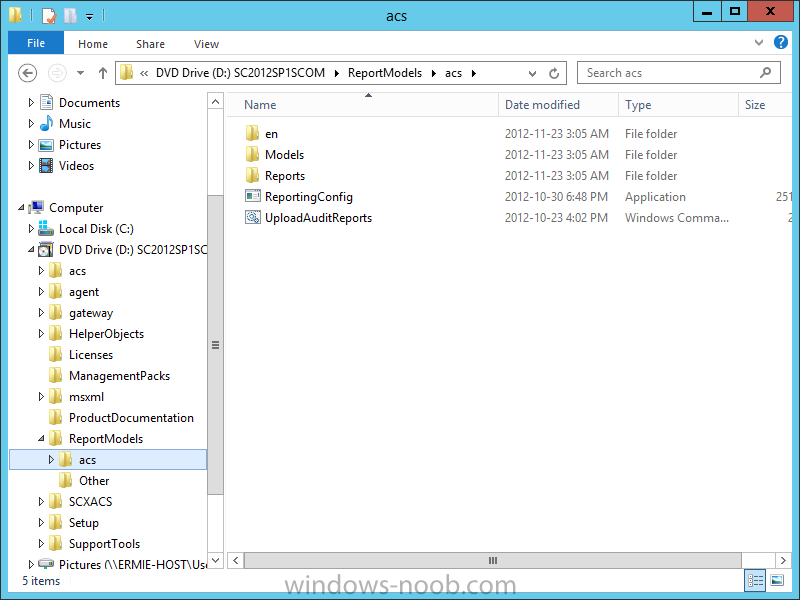
Task: Click DVD Drive (D:) in the address bar
Action: coord(240,73)
